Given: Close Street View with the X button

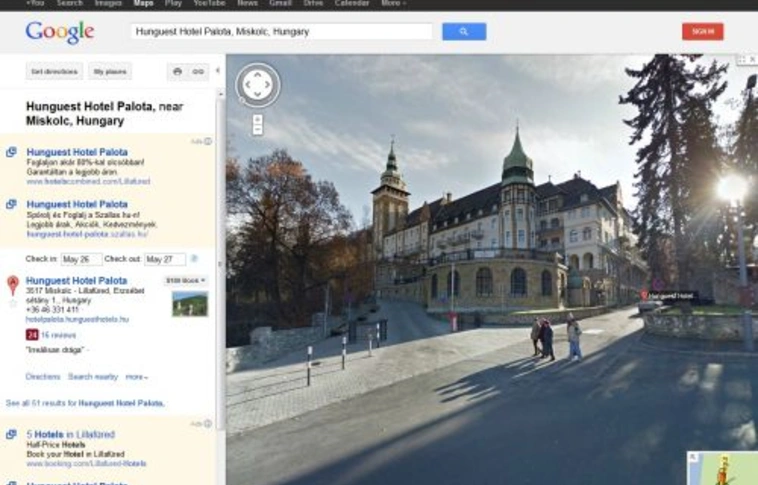Looking at the screenshot, I should click(x=753, y=59).
